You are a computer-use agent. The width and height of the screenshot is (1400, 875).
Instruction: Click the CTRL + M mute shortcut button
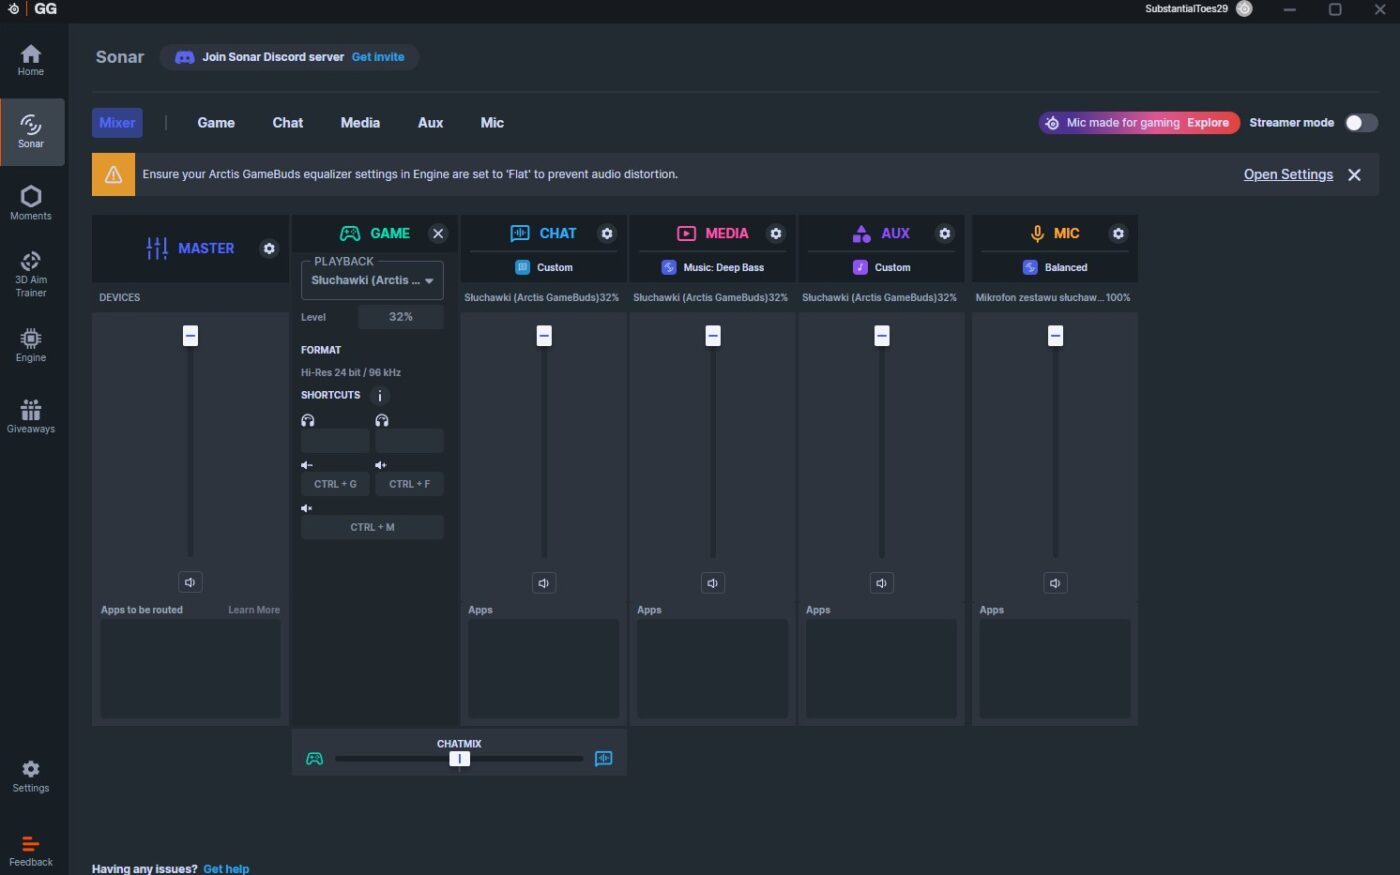[372, 527]
